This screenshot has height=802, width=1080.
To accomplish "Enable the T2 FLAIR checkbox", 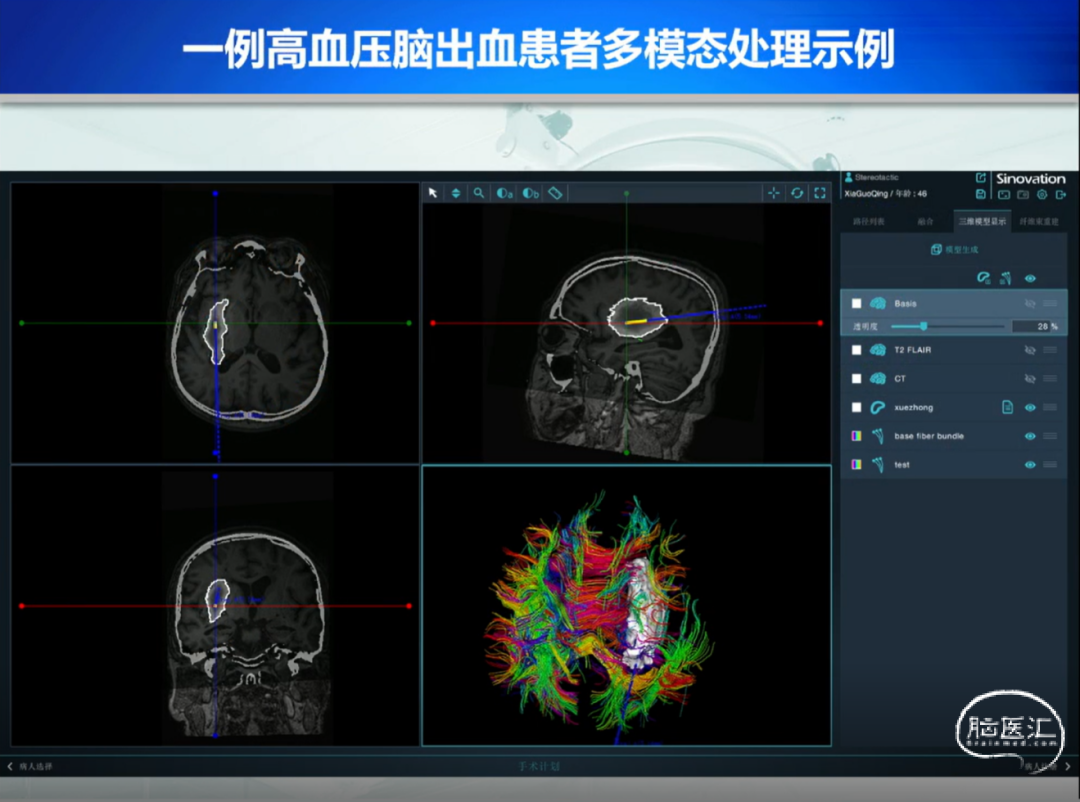I will pos(856,350).
